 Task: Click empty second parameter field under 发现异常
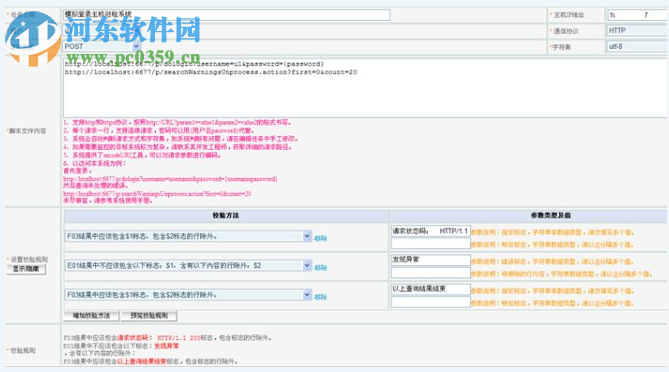(x=430, y=273)
